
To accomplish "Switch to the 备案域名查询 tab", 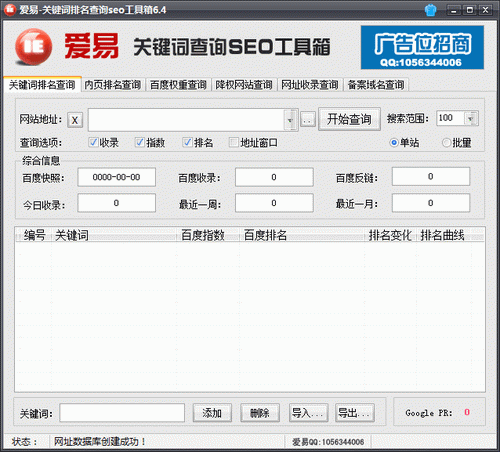I will (x=376, y=85).
